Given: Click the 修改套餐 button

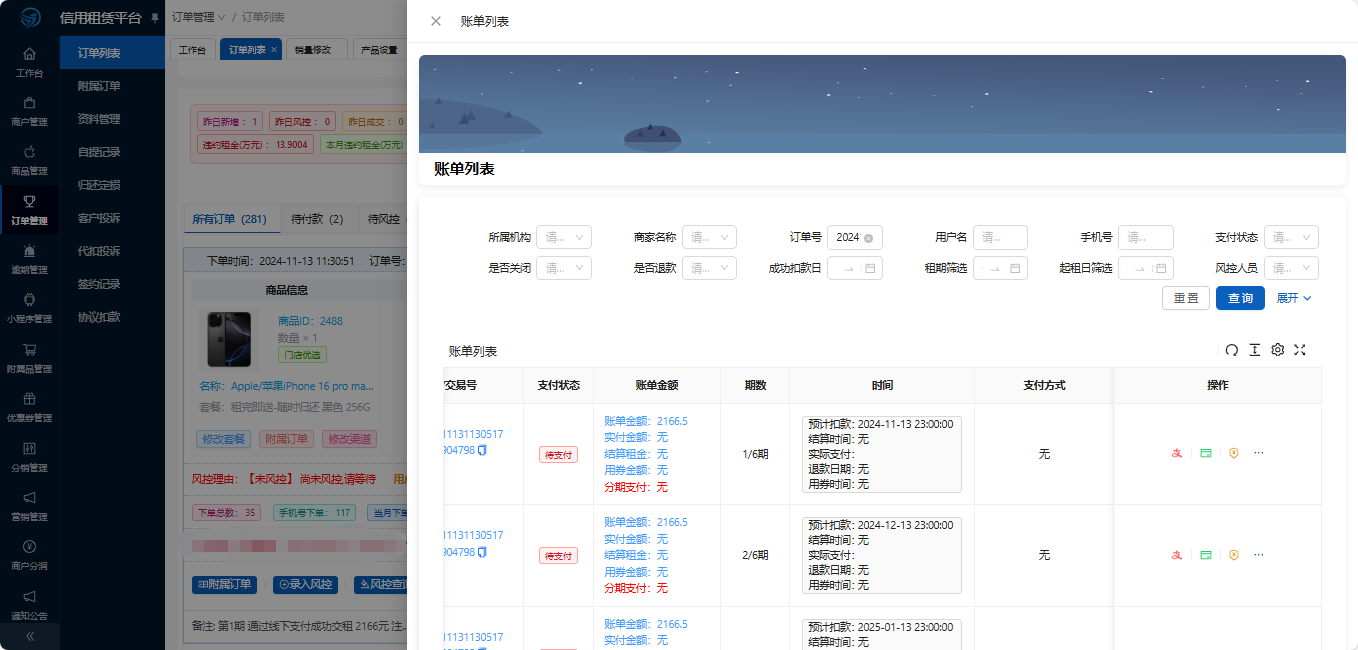Looking at the screenshot, I should (x=224, y=439).
